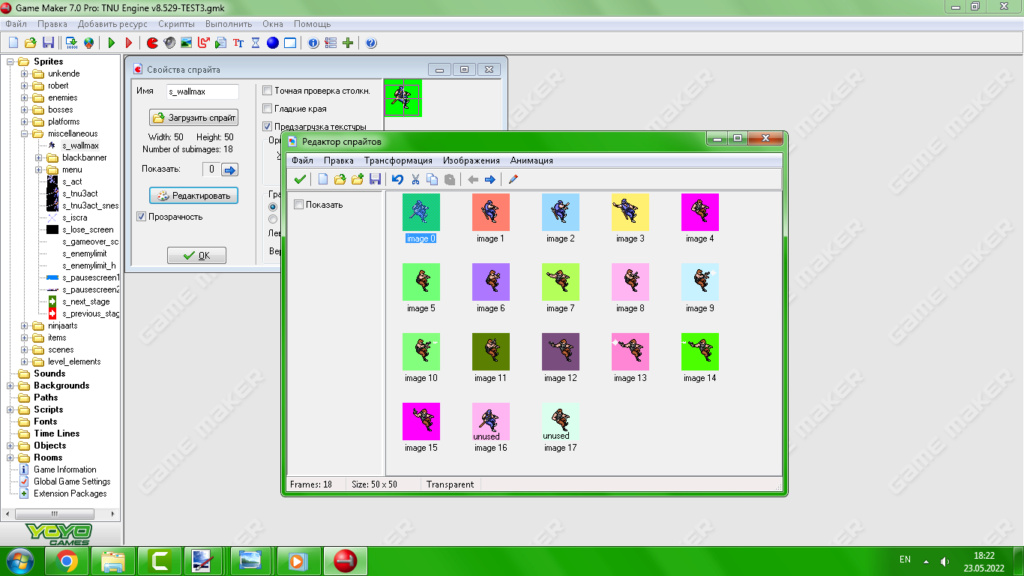Viewport: 1024px width, 576px height.
Task: Create a new game file from main toolbar
Action: [x=13, y=43]
